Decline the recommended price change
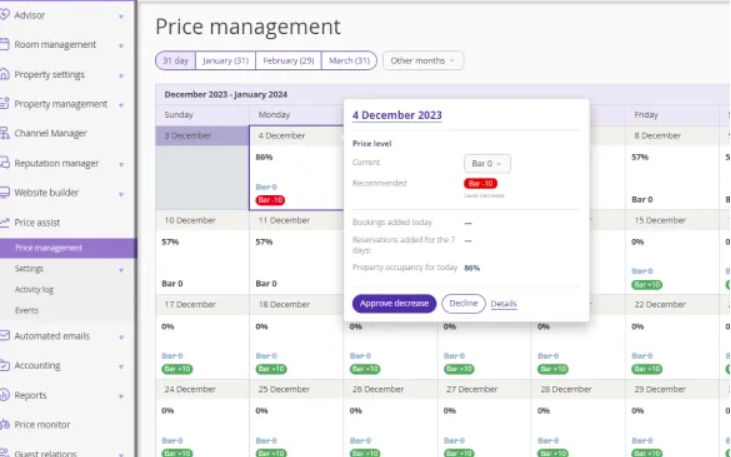Screen dimensions: 731x457 [x=463, y=303]
